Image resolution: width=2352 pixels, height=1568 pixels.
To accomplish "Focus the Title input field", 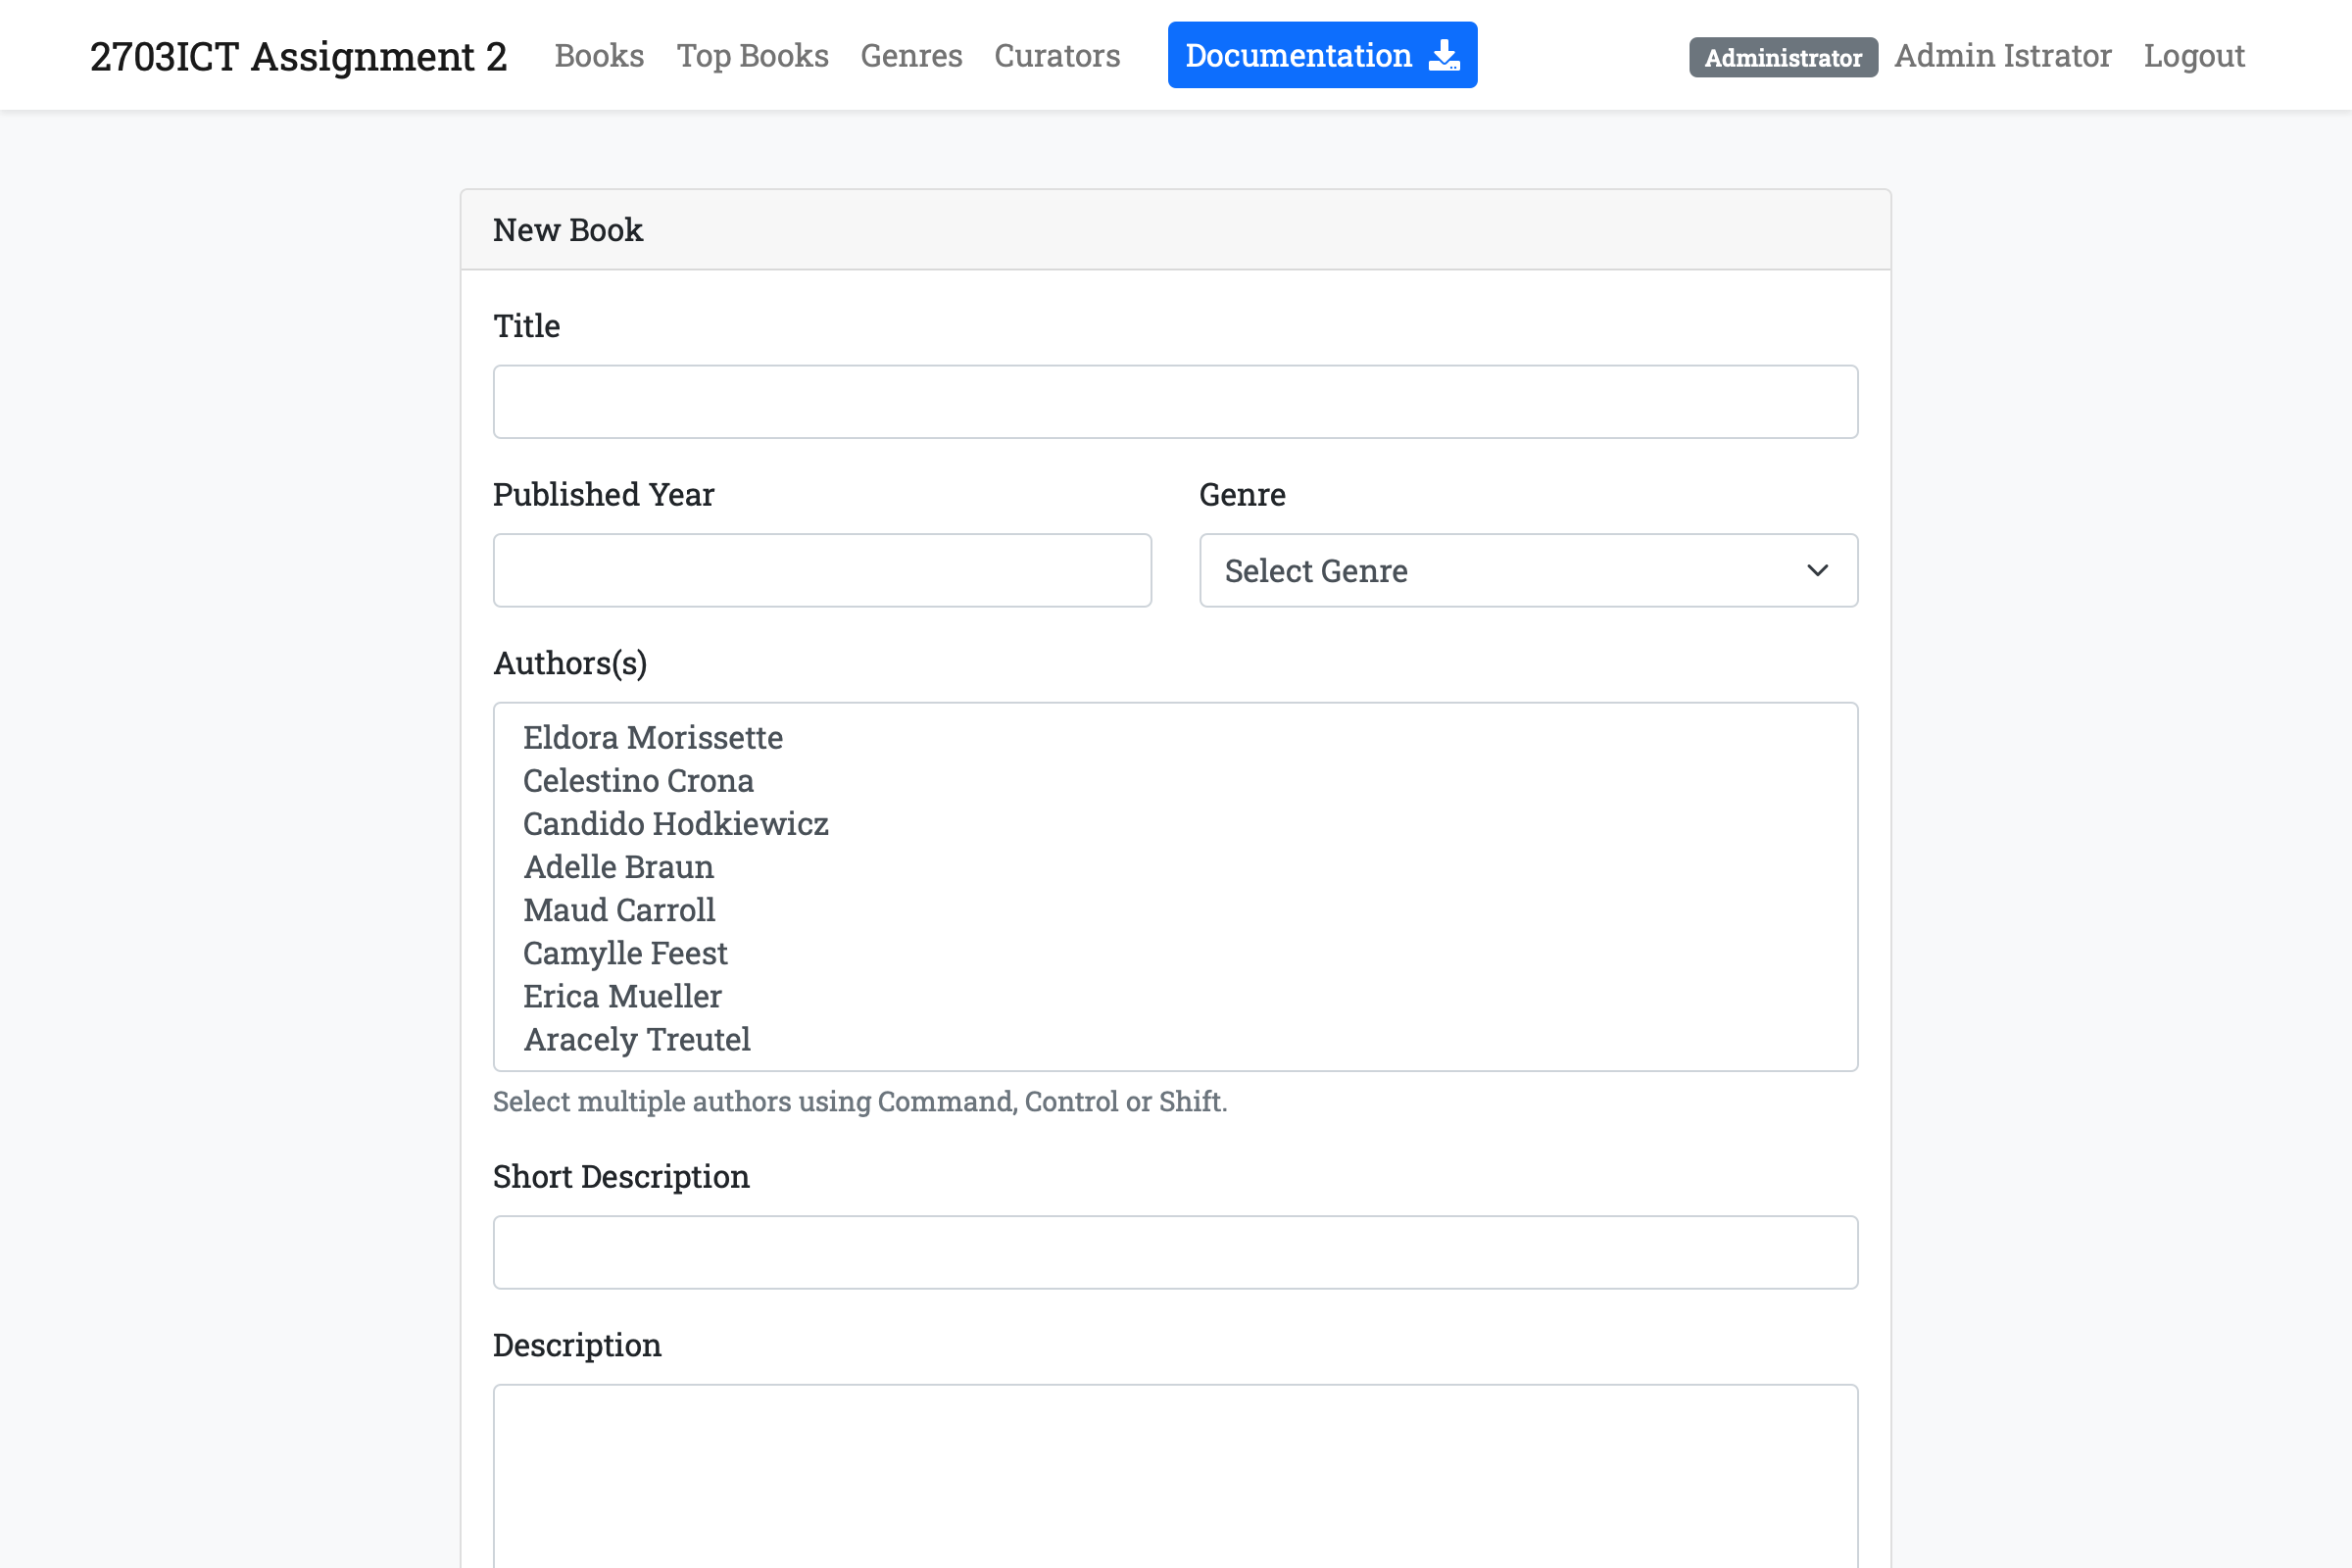I will pyautogui.click(x=1175, y=402).
